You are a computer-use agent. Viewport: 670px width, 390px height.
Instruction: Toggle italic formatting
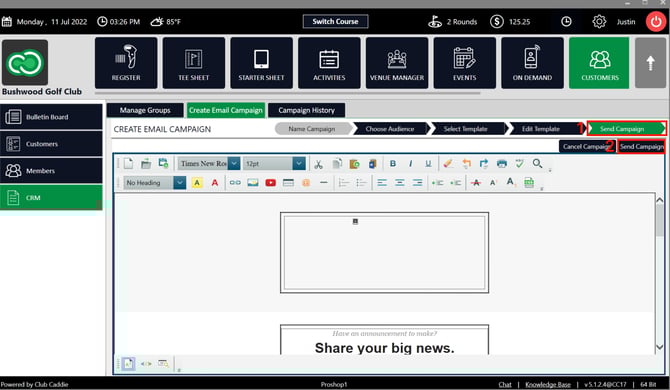tap(410, 163)
